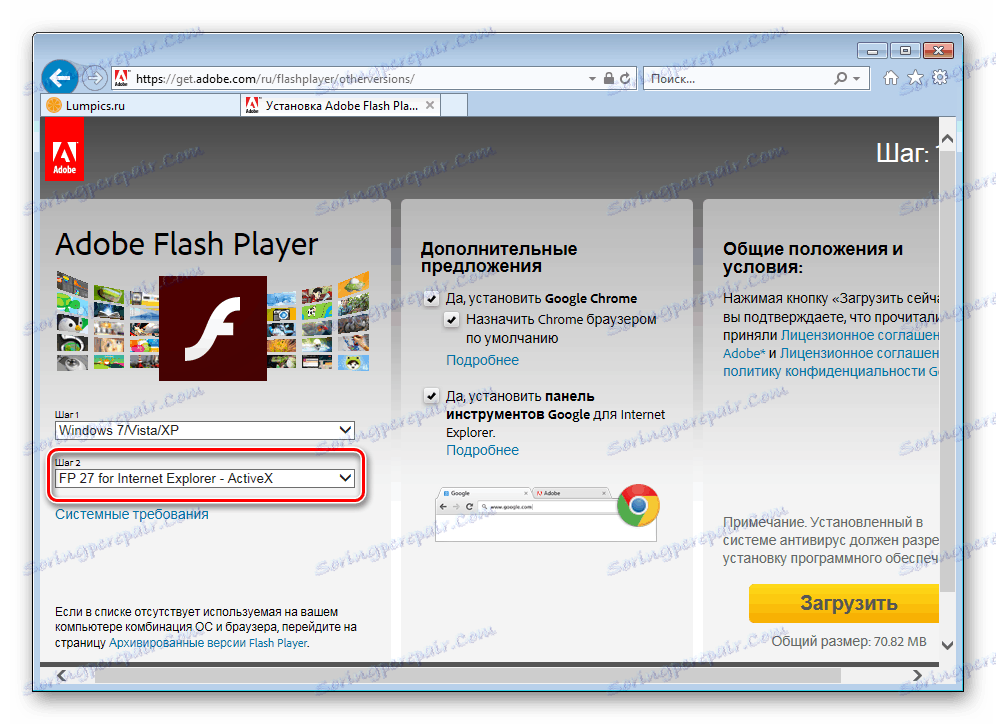
Task: Click the vertical scrollbar up arrow
Action: click(x=947, y=138)
